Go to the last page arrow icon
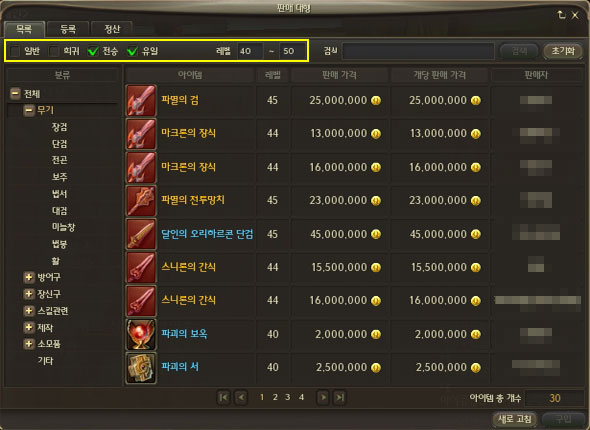This screenshot has height=430, width=590. (x=339, y=397)
